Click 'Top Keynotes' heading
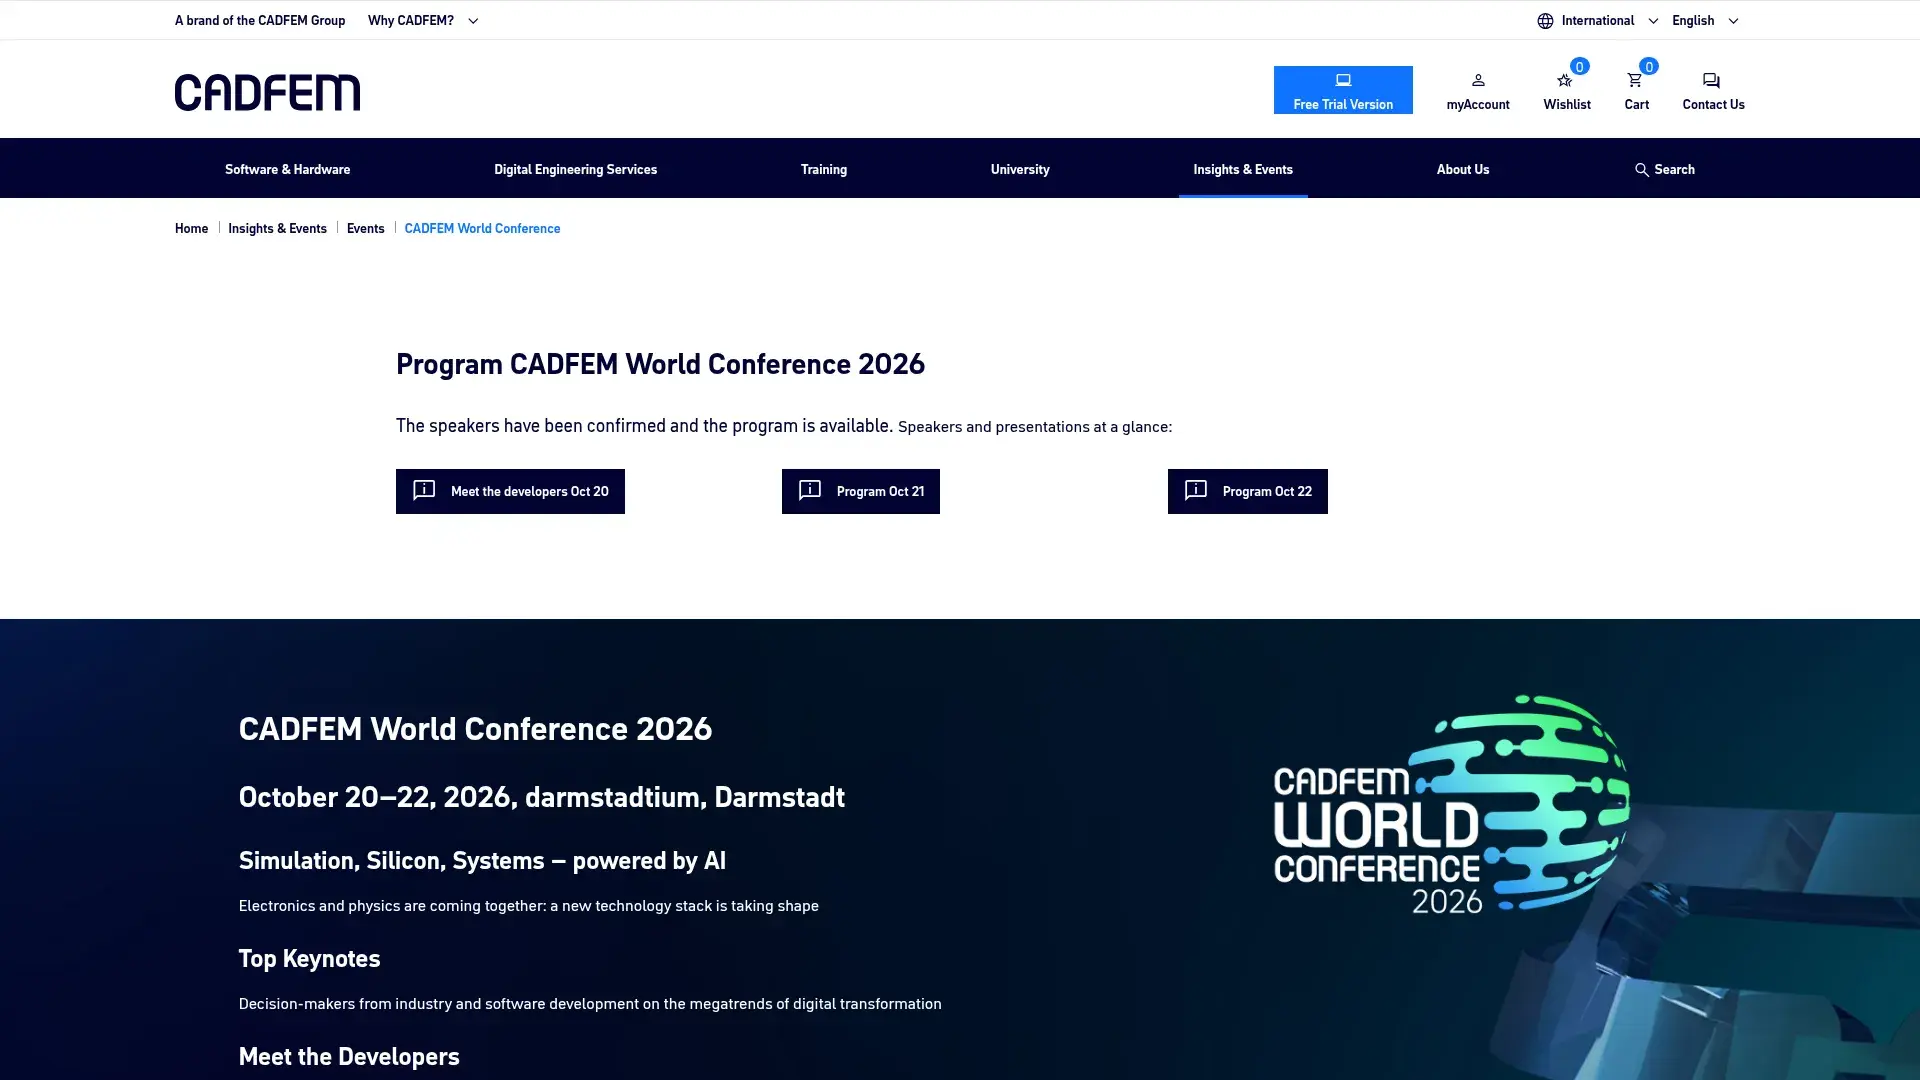This screenshot has height=1080, width=1920. (x=309, y=958)
